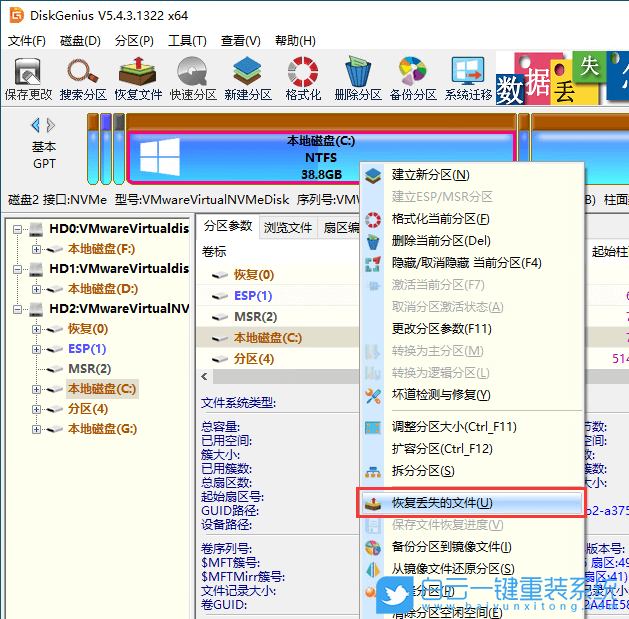Choose 恢复丢失的文件(U) from context menu
Viewport: 629px width, 619px height.
coord(442,503)
